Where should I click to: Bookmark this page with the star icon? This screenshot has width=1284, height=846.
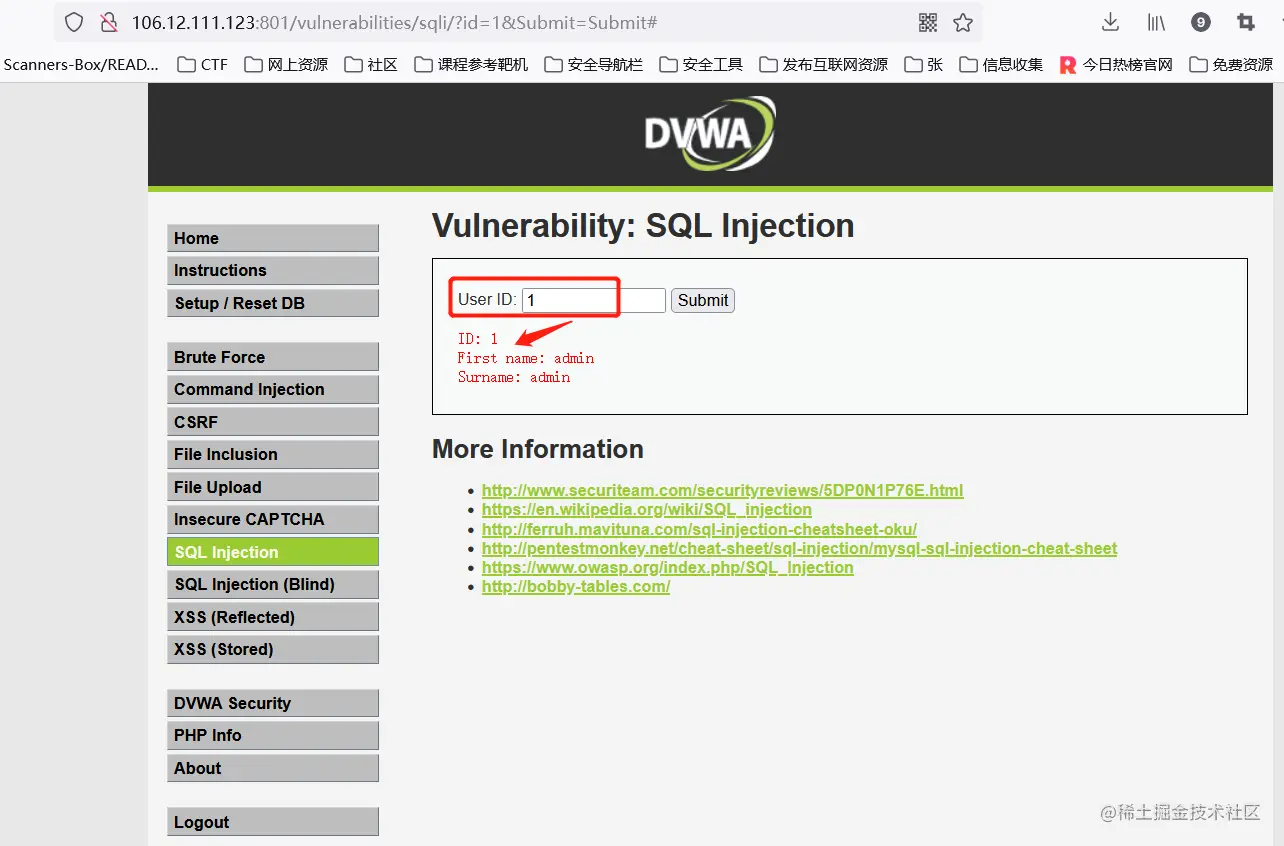point(963,22)
